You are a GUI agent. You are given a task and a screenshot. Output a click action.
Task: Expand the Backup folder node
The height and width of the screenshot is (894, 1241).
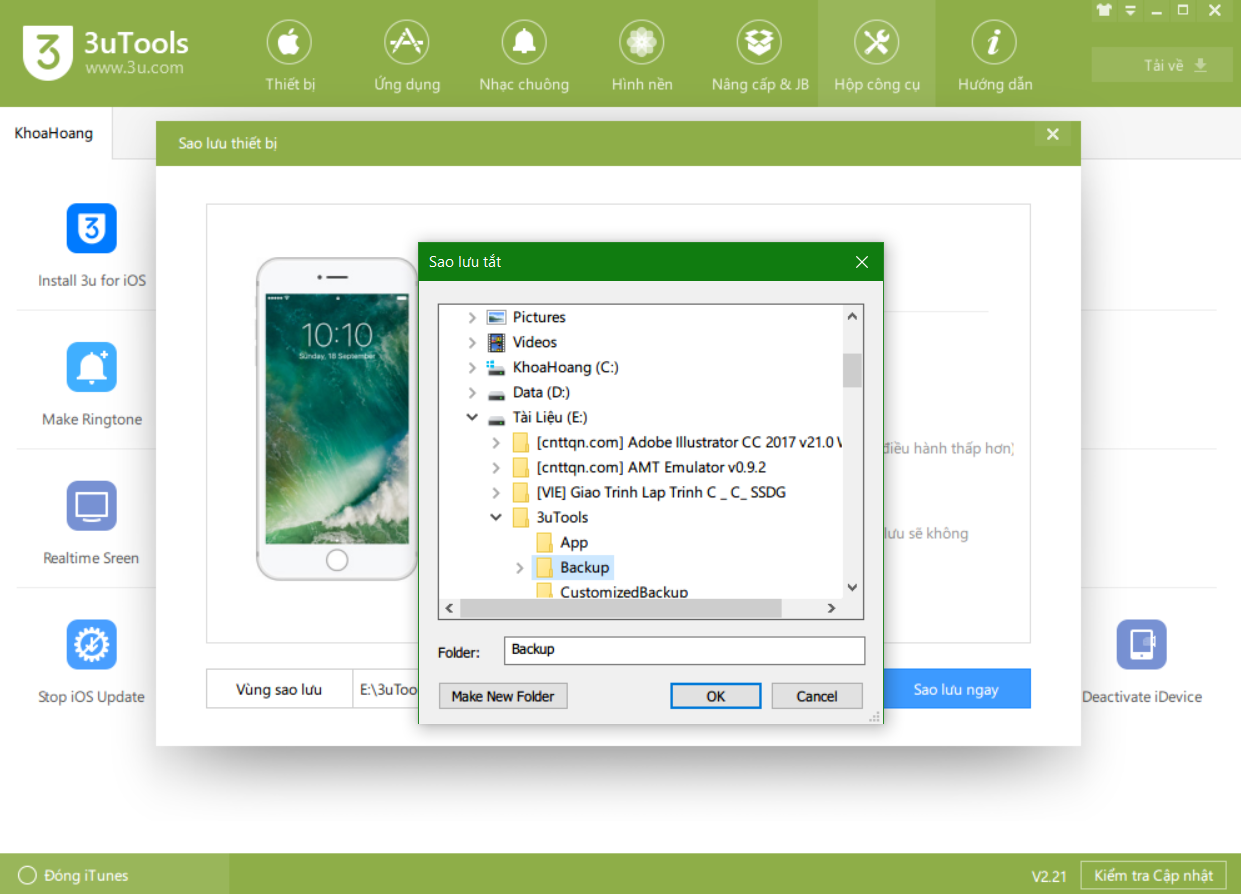pyautogui.click(x=520, y=568)
